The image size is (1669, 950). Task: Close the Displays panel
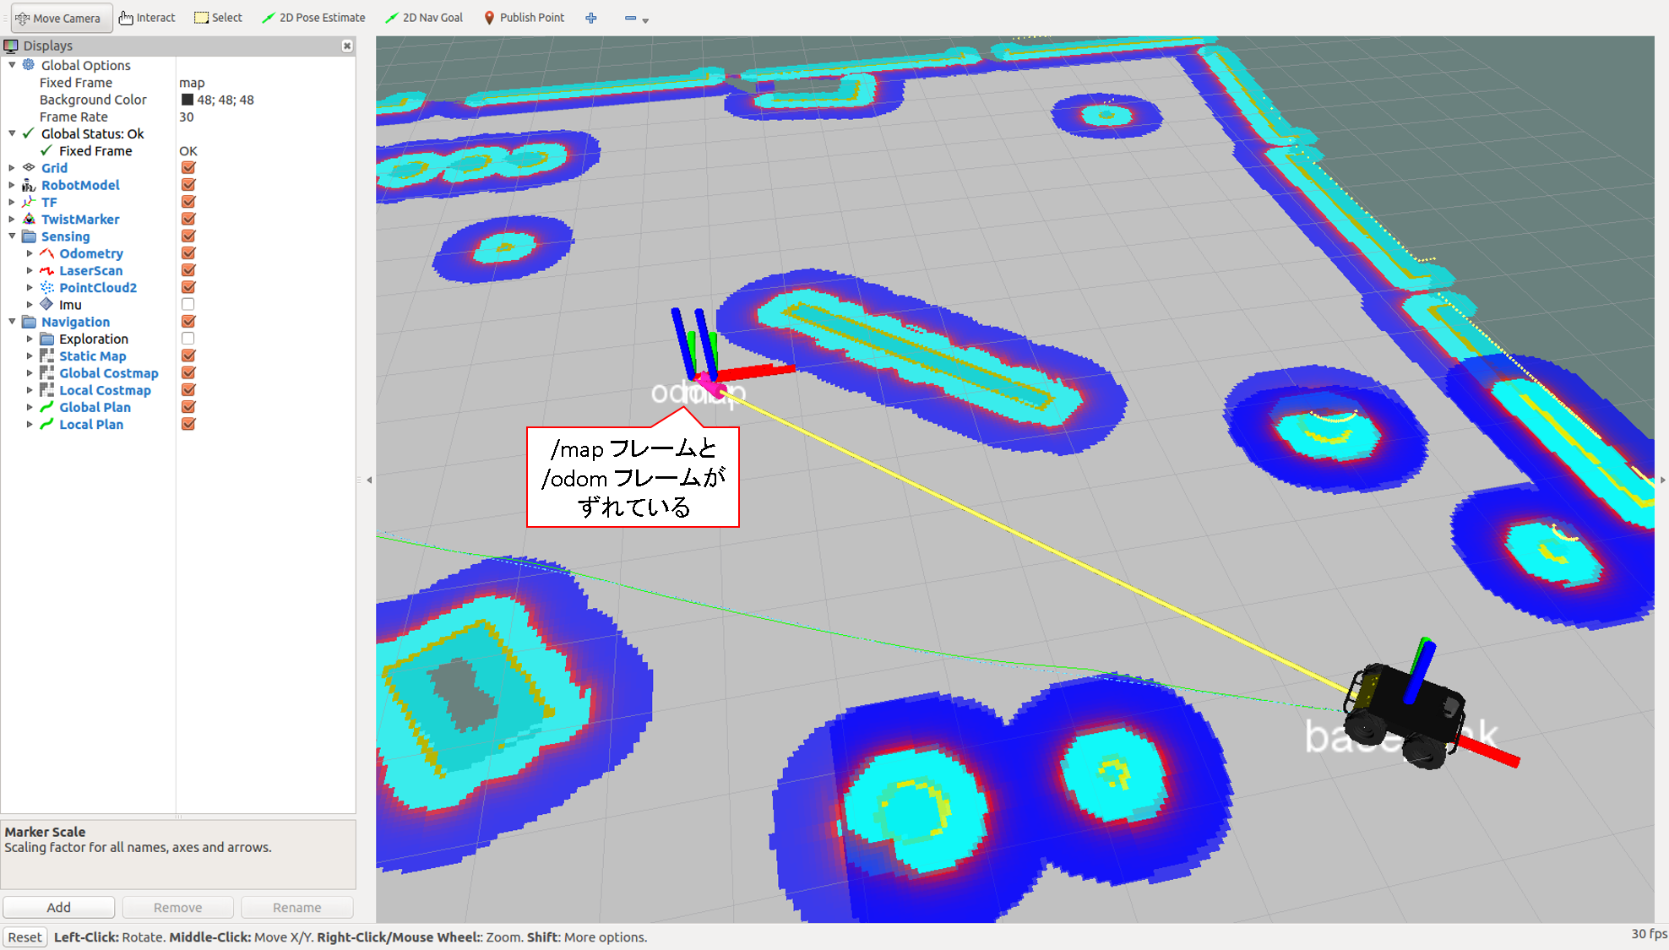(x=347, y=45)
